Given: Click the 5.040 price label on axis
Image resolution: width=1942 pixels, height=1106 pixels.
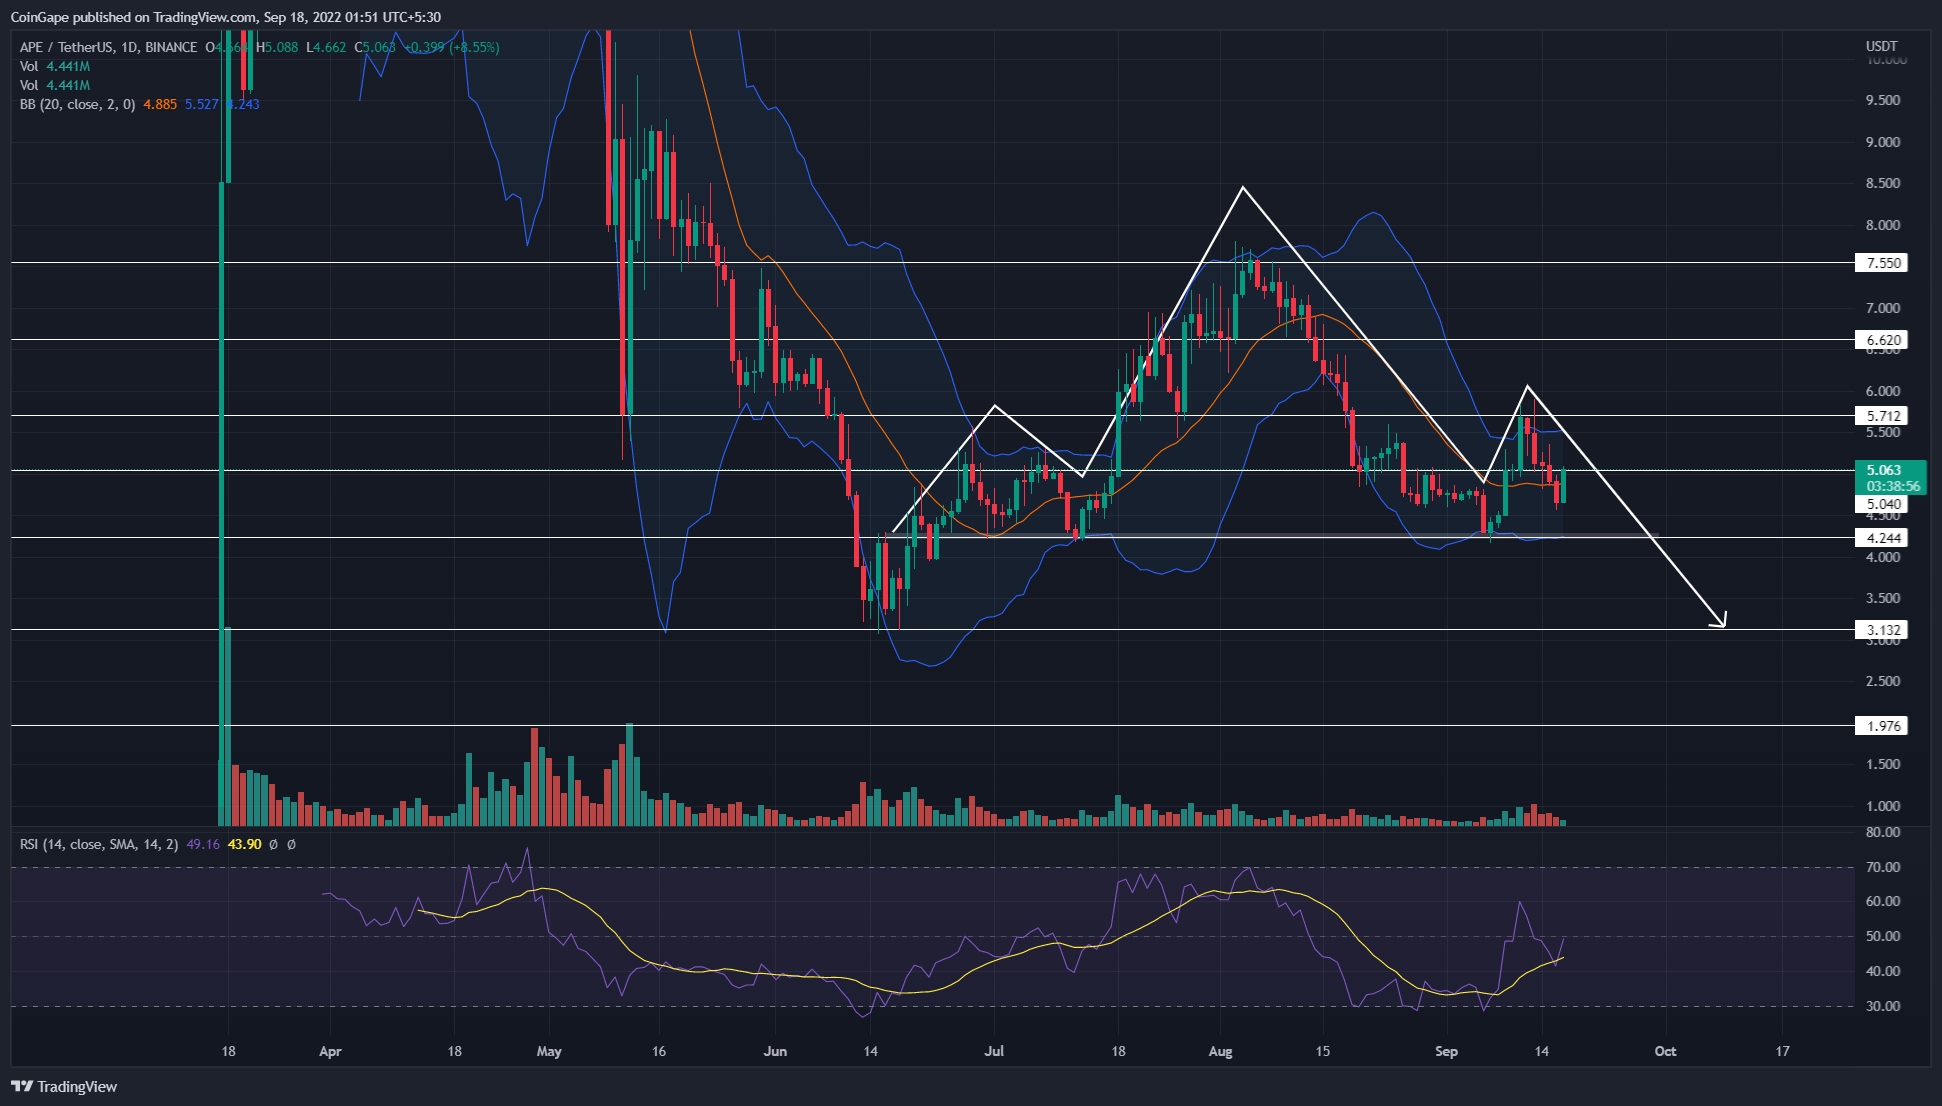Looking at the screenshot, I should tap(1880, 505).
